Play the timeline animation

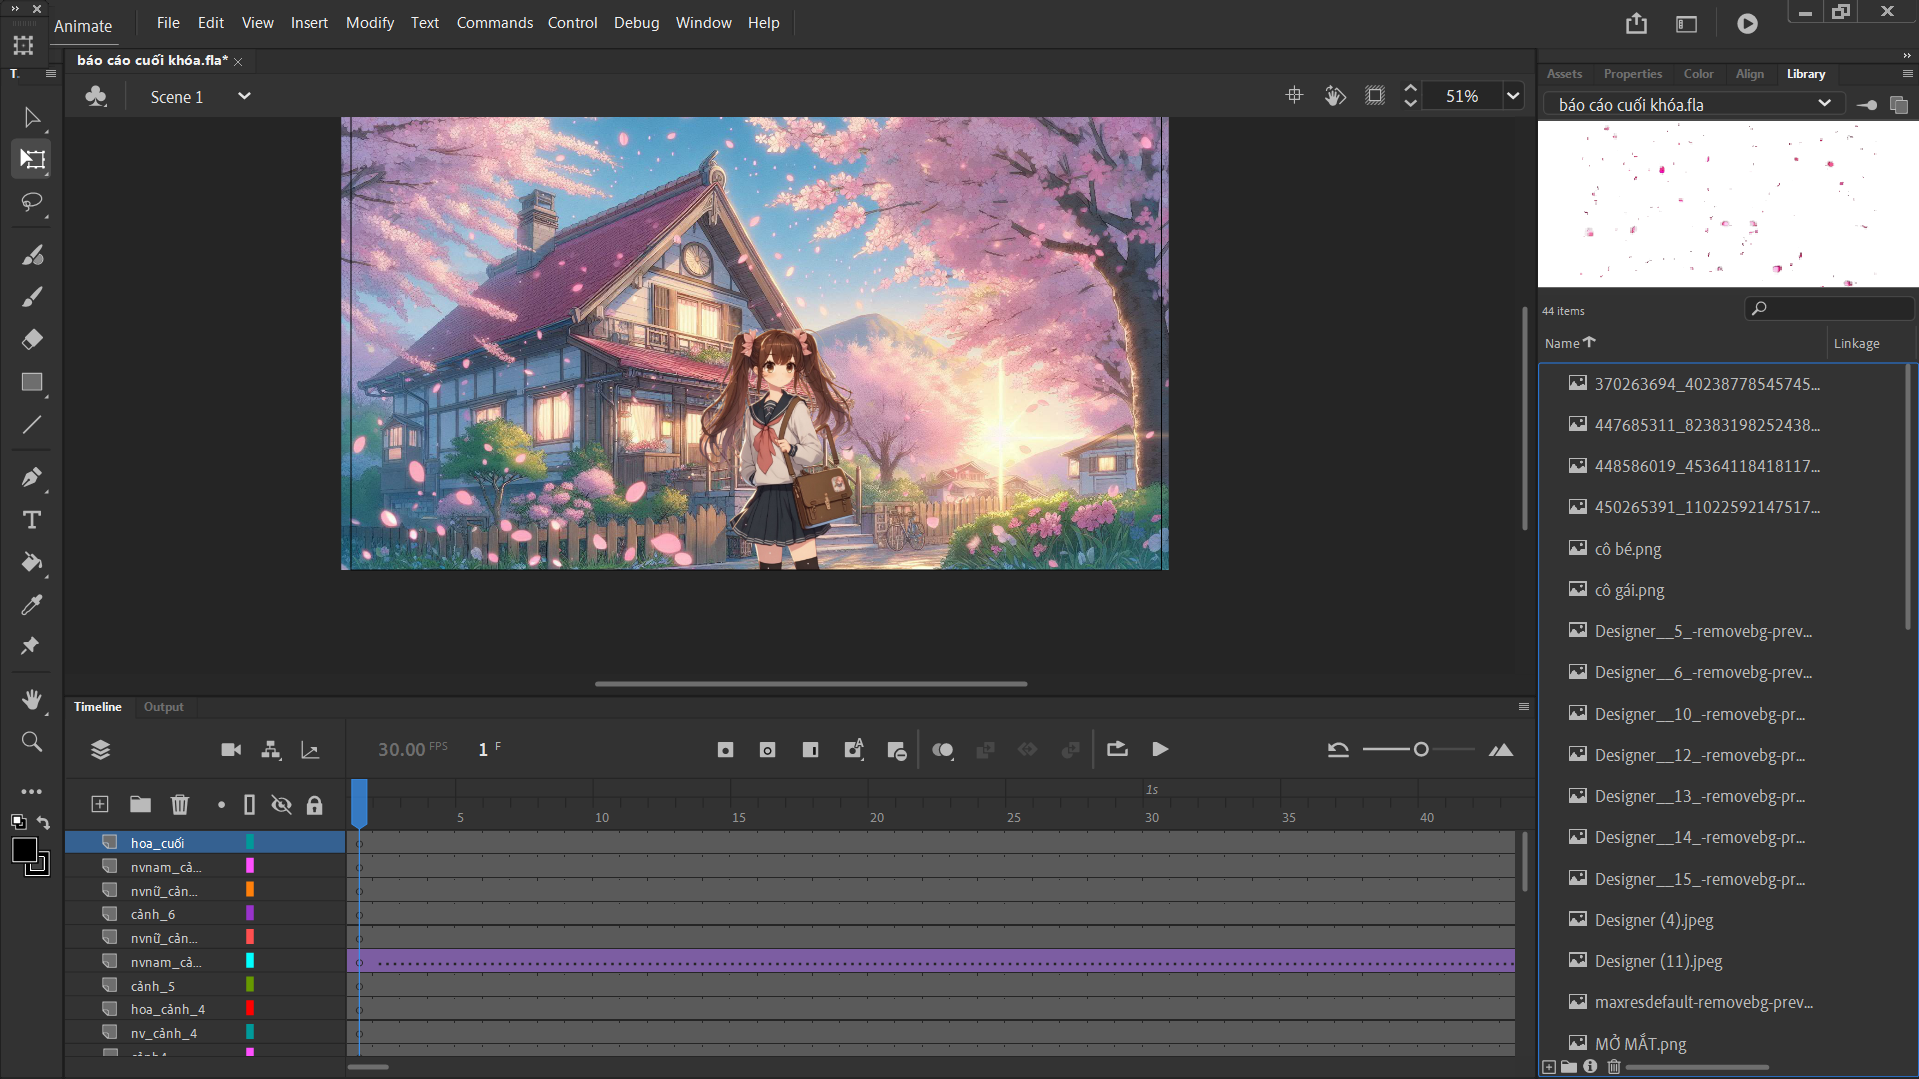[x=1160, y=749]
